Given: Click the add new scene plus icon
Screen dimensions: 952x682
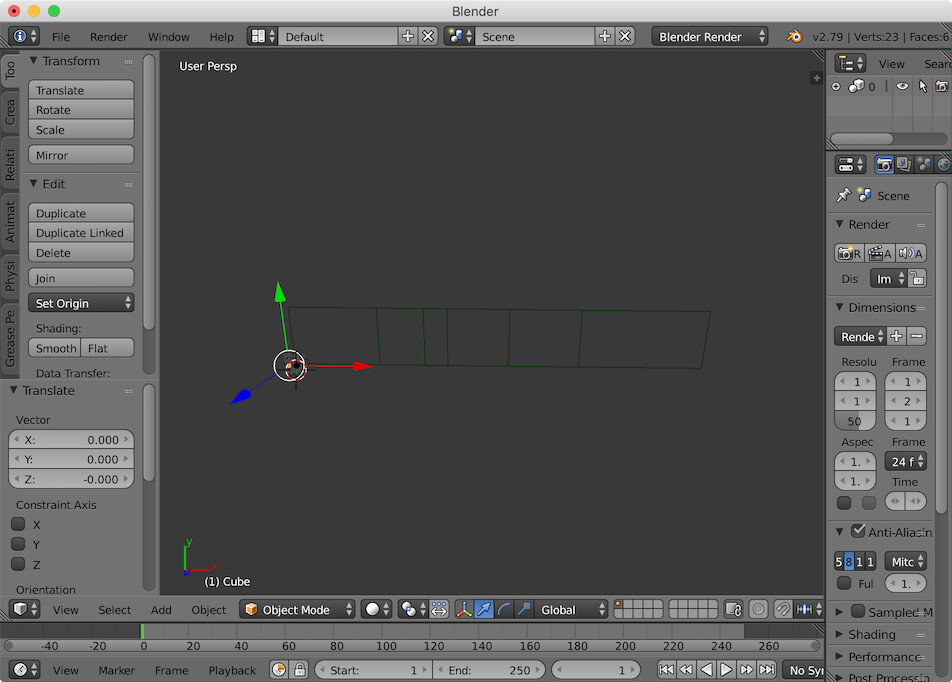Looking at the screenshot, I should [604, 36].
